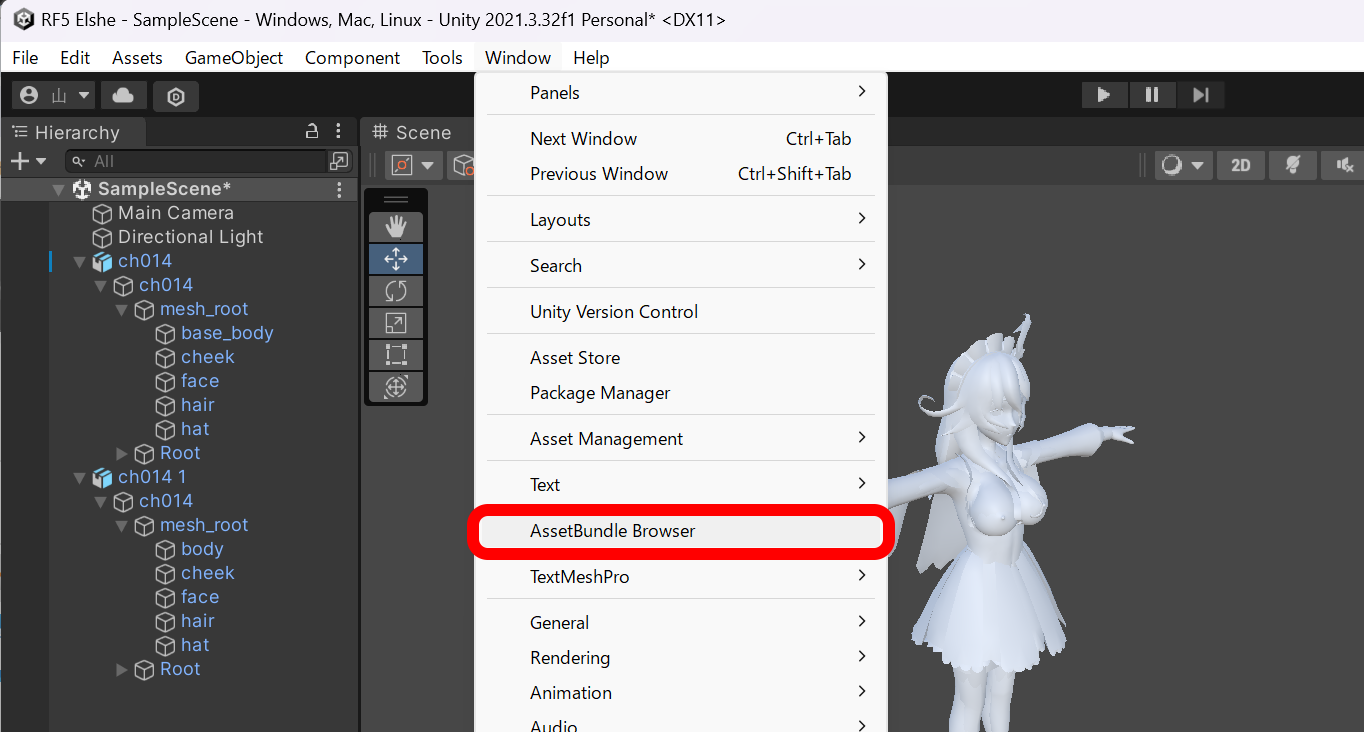Choose Next Window from the menu
Image resolution: width=1364 pixels, height=732 pixels.
(680, 139)
